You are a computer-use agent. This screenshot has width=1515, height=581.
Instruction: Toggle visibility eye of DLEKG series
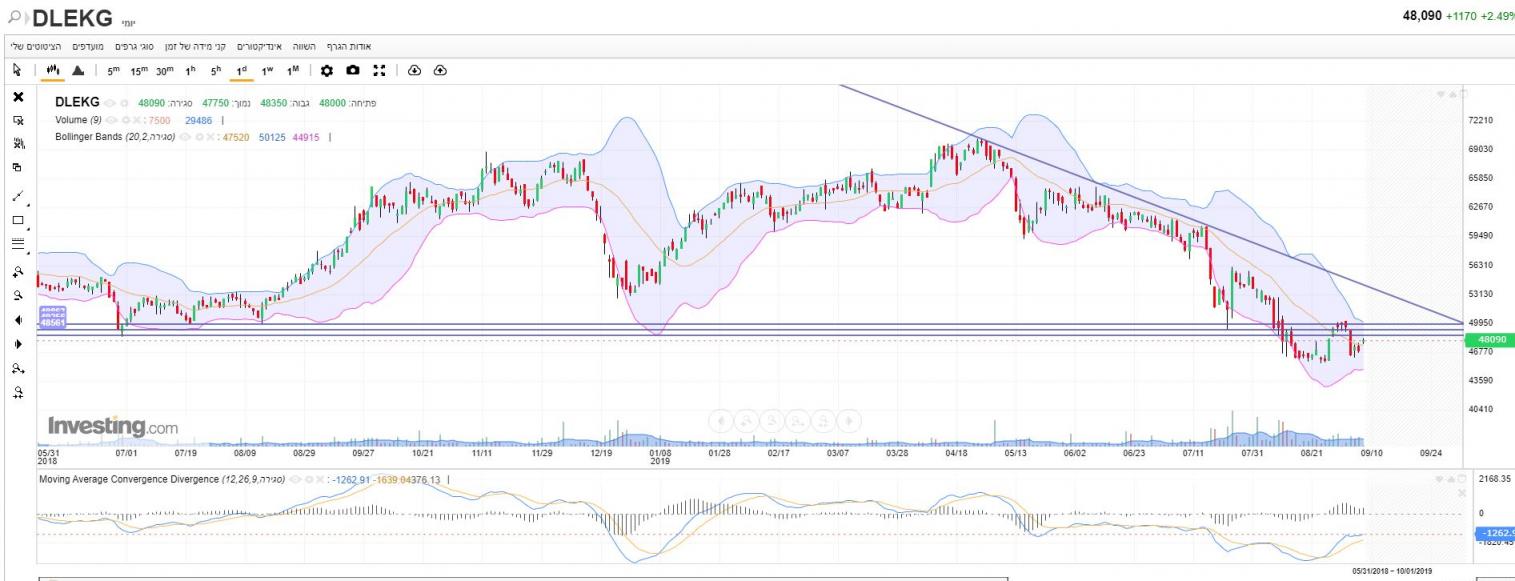pyautogui.click(x=109, y=103)
